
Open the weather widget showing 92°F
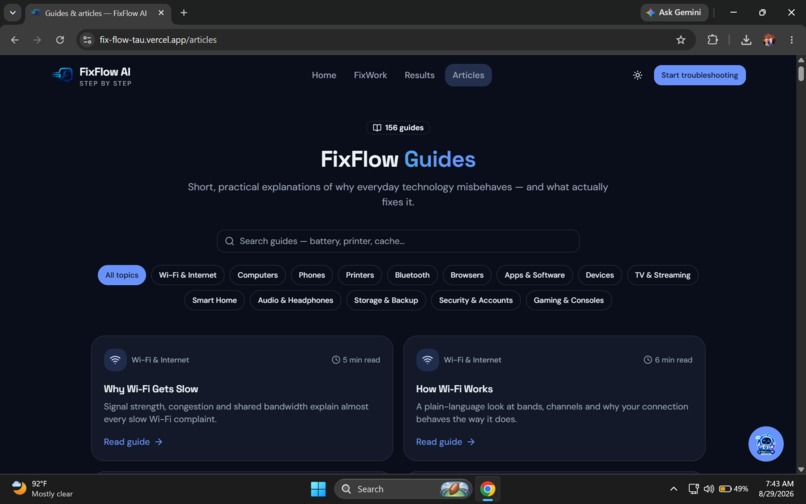click(42, 489)
